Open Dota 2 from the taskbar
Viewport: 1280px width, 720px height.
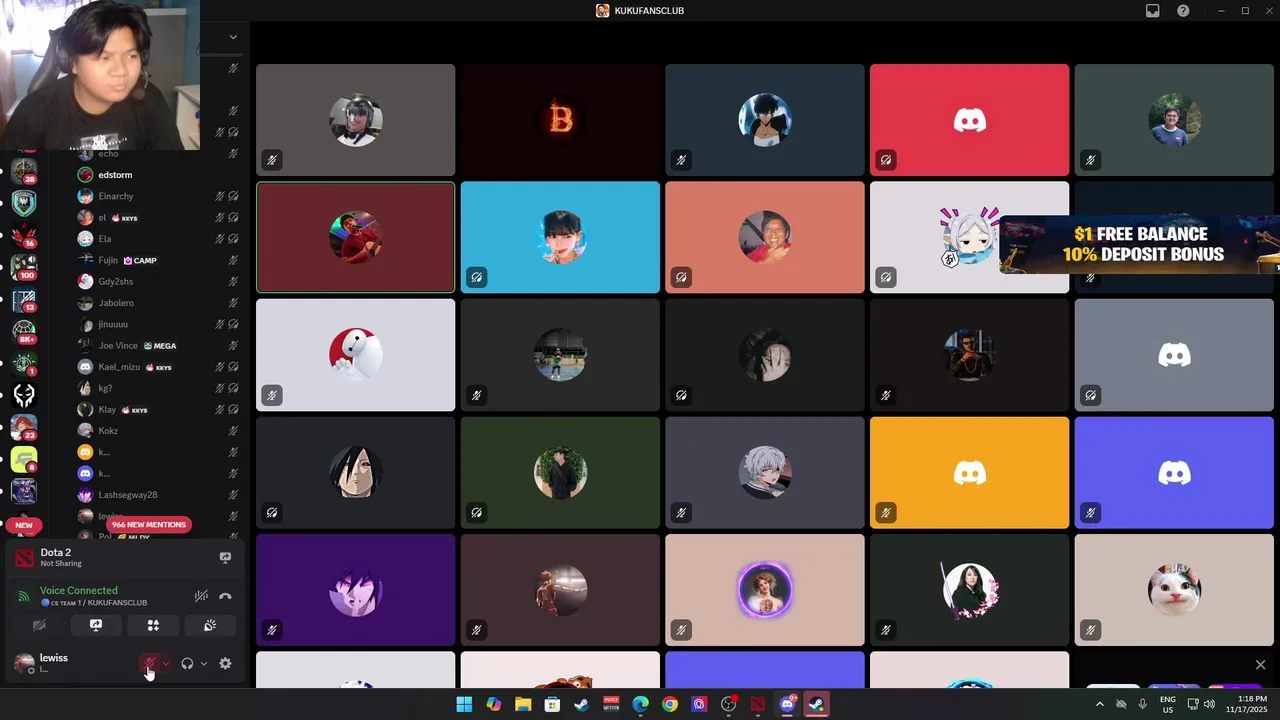click(x=758, y=704)
